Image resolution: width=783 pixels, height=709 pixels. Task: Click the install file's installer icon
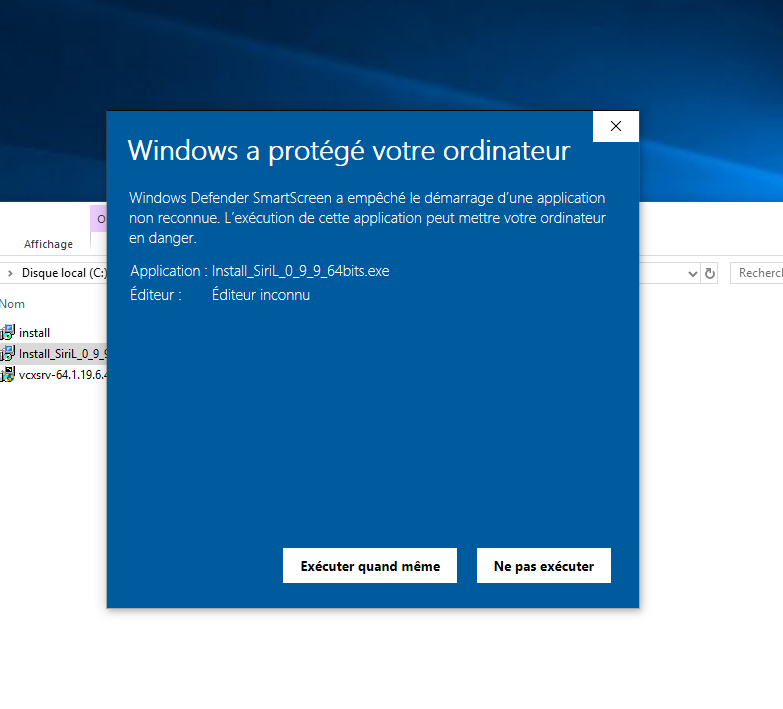coord(7,332)
